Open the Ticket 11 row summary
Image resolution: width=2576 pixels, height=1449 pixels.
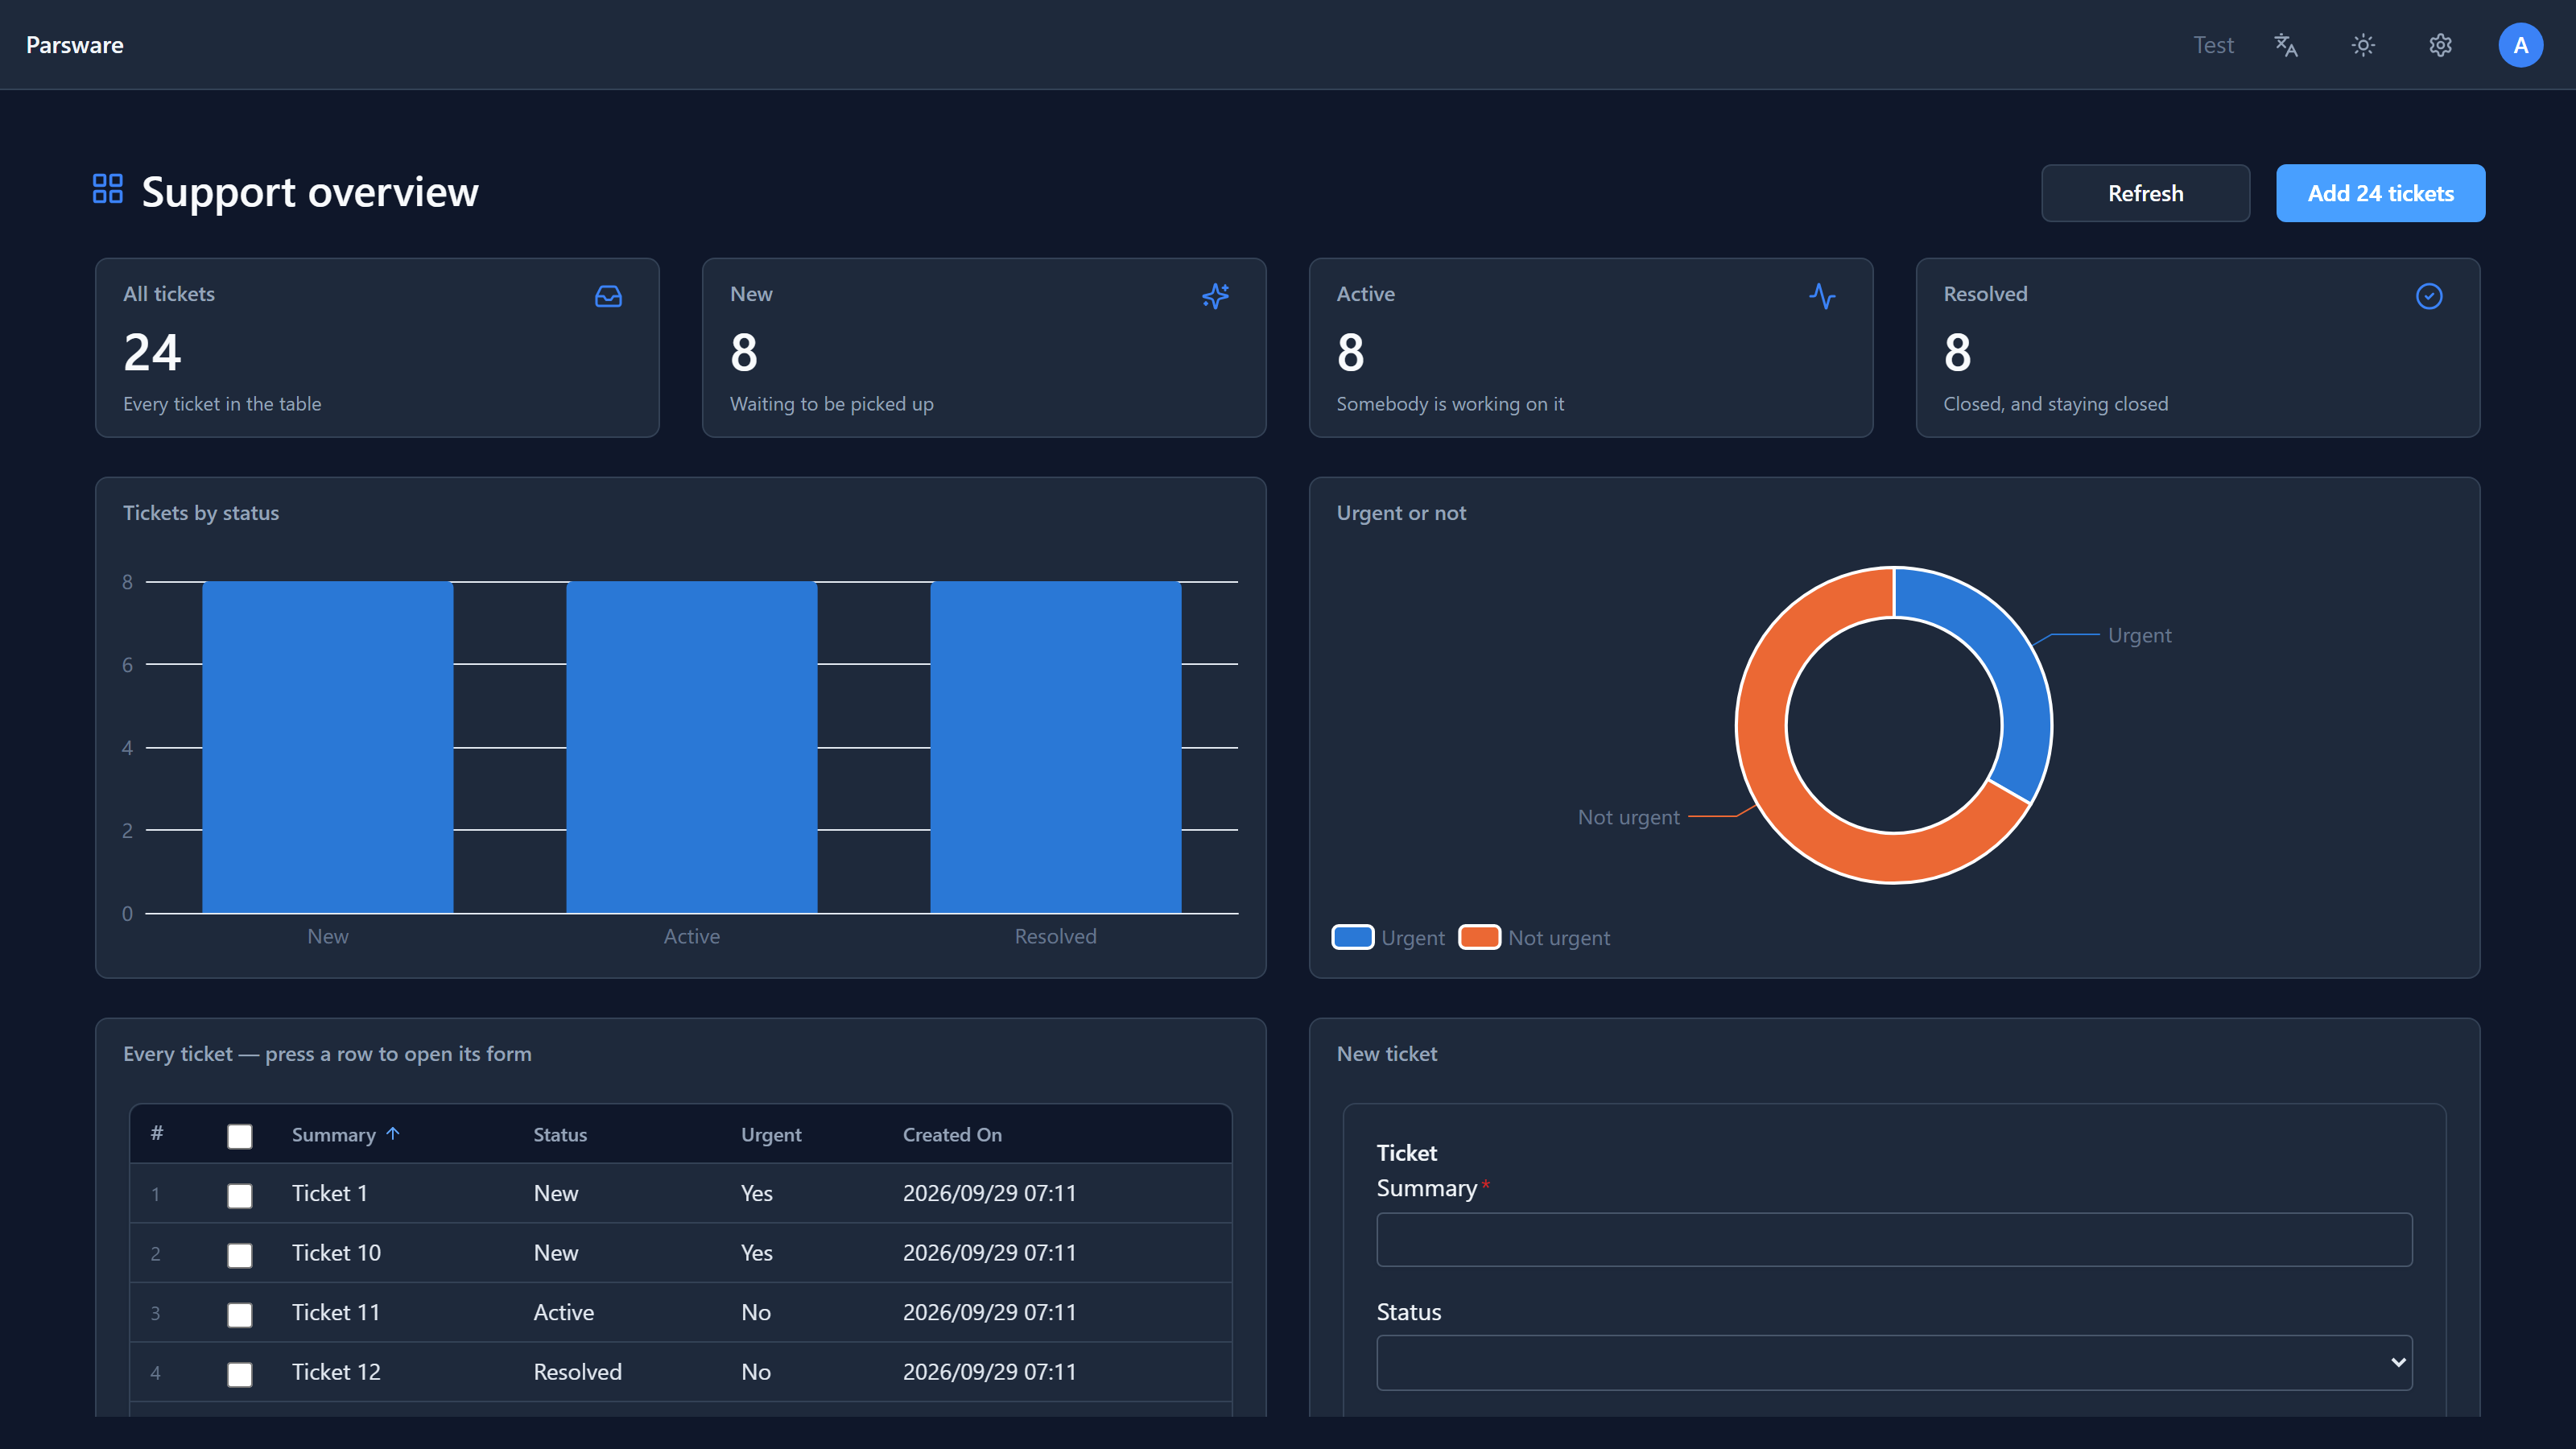(x=336, y=1312)
